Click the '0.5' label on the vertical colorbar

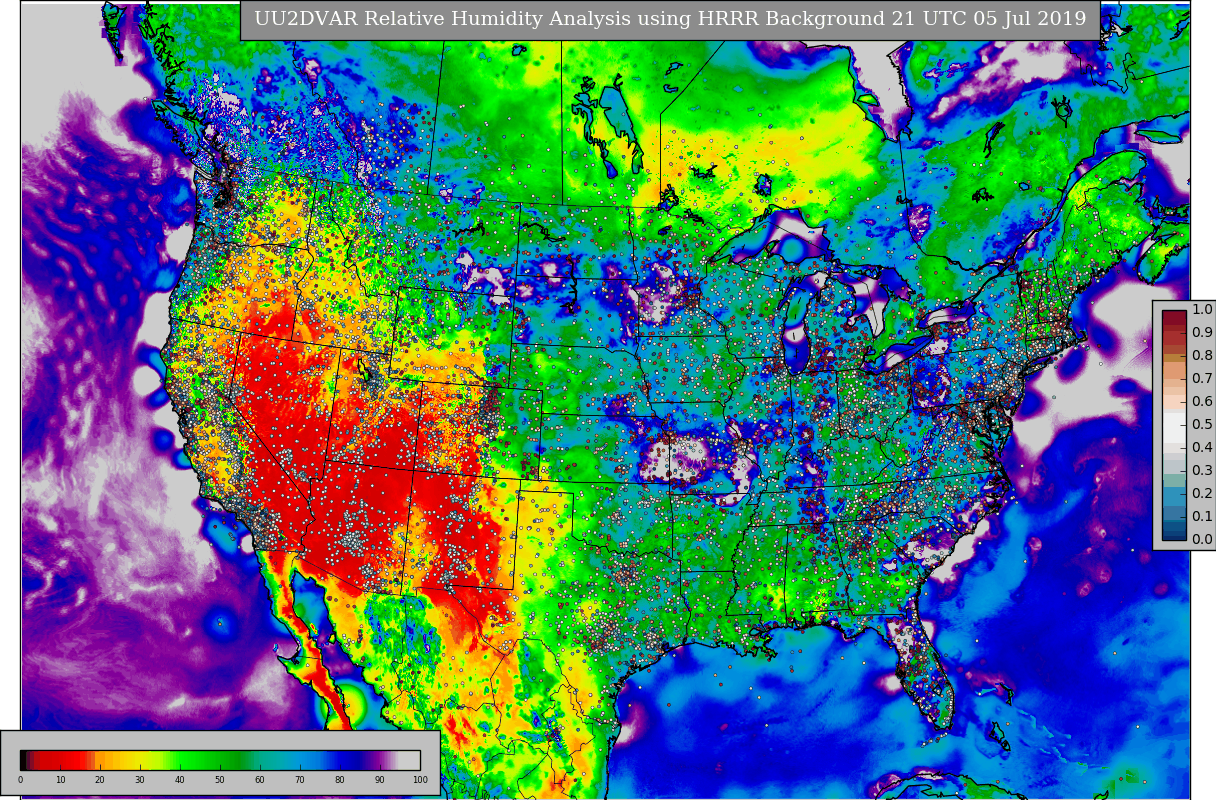click(x=1201, y=424)
